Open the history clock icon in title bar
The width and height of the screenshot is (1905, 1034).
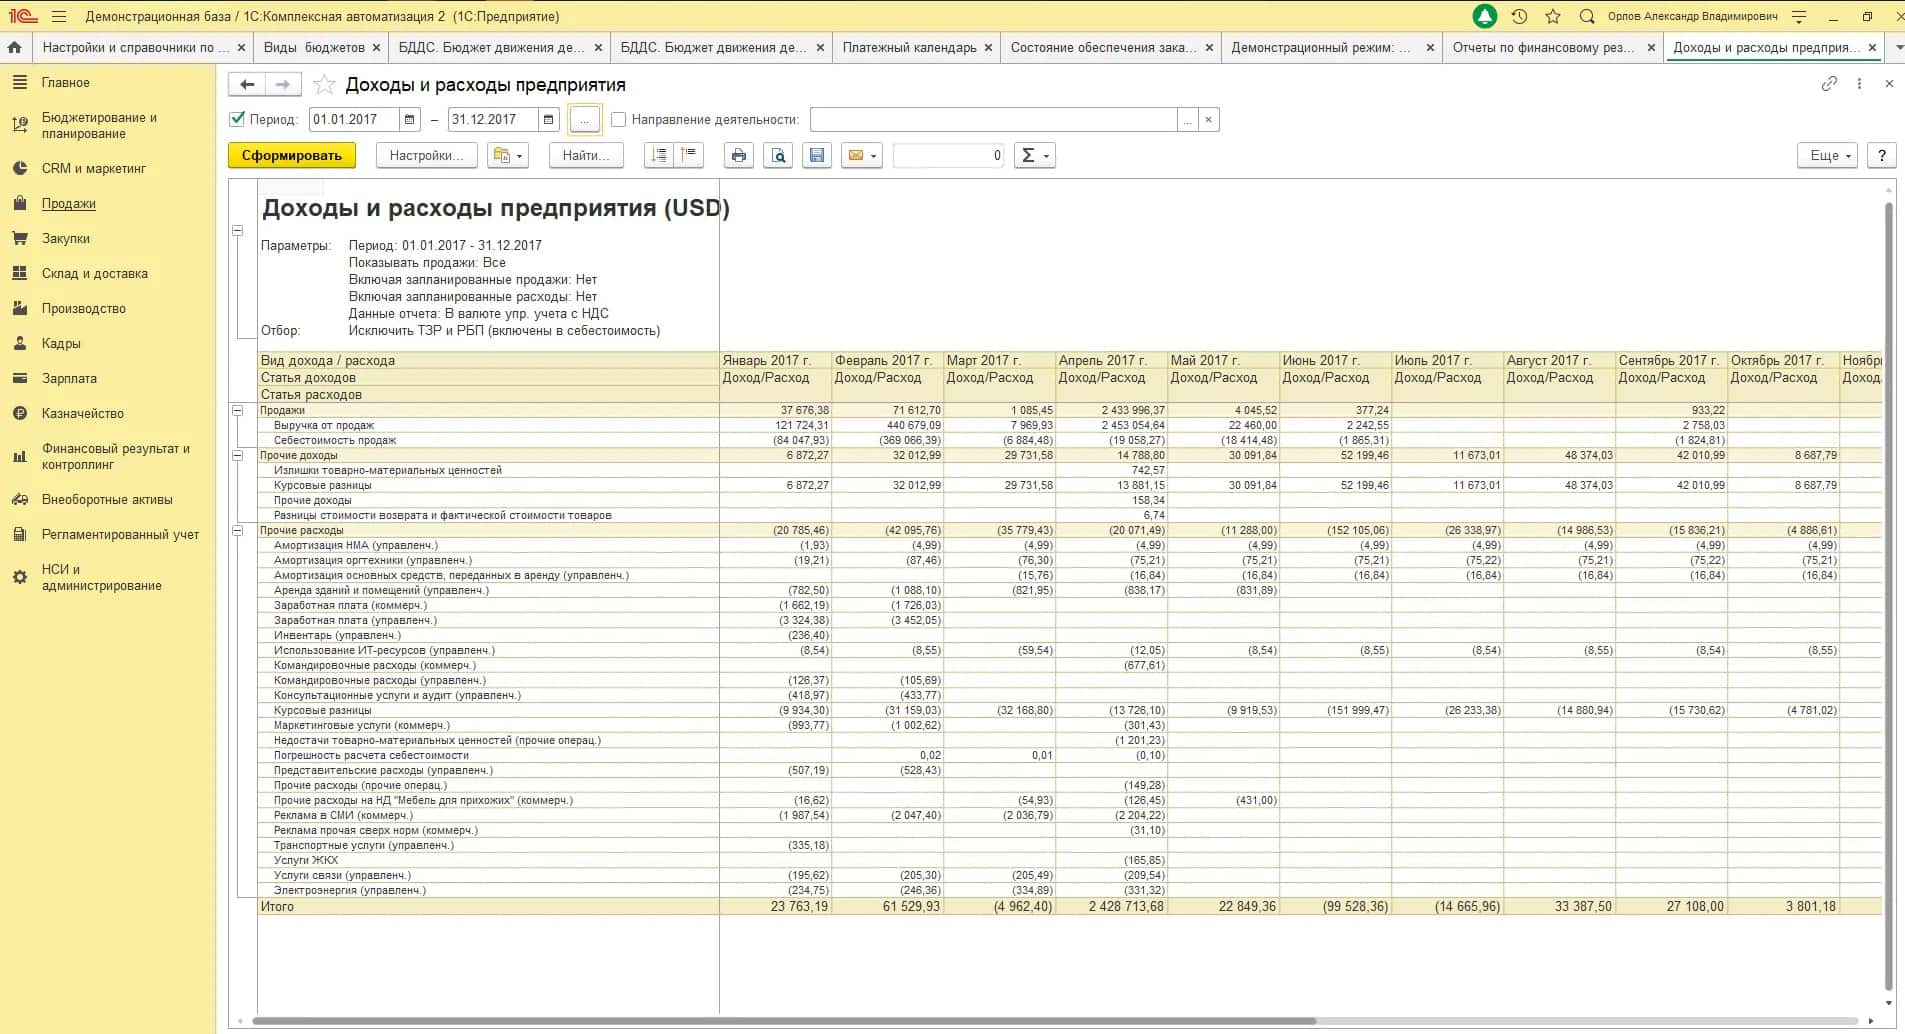1519,16
